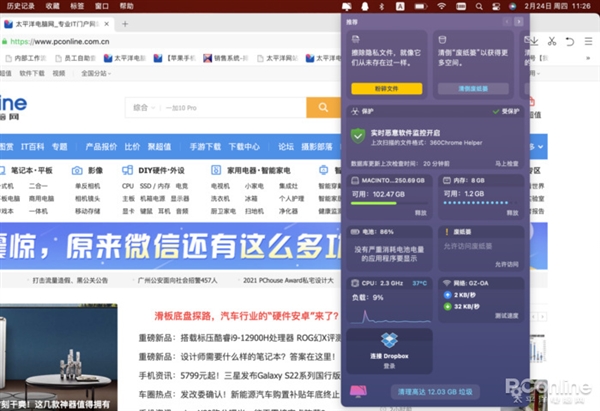
Task: Click 测试速度 in network card
Action: point(507,316)
